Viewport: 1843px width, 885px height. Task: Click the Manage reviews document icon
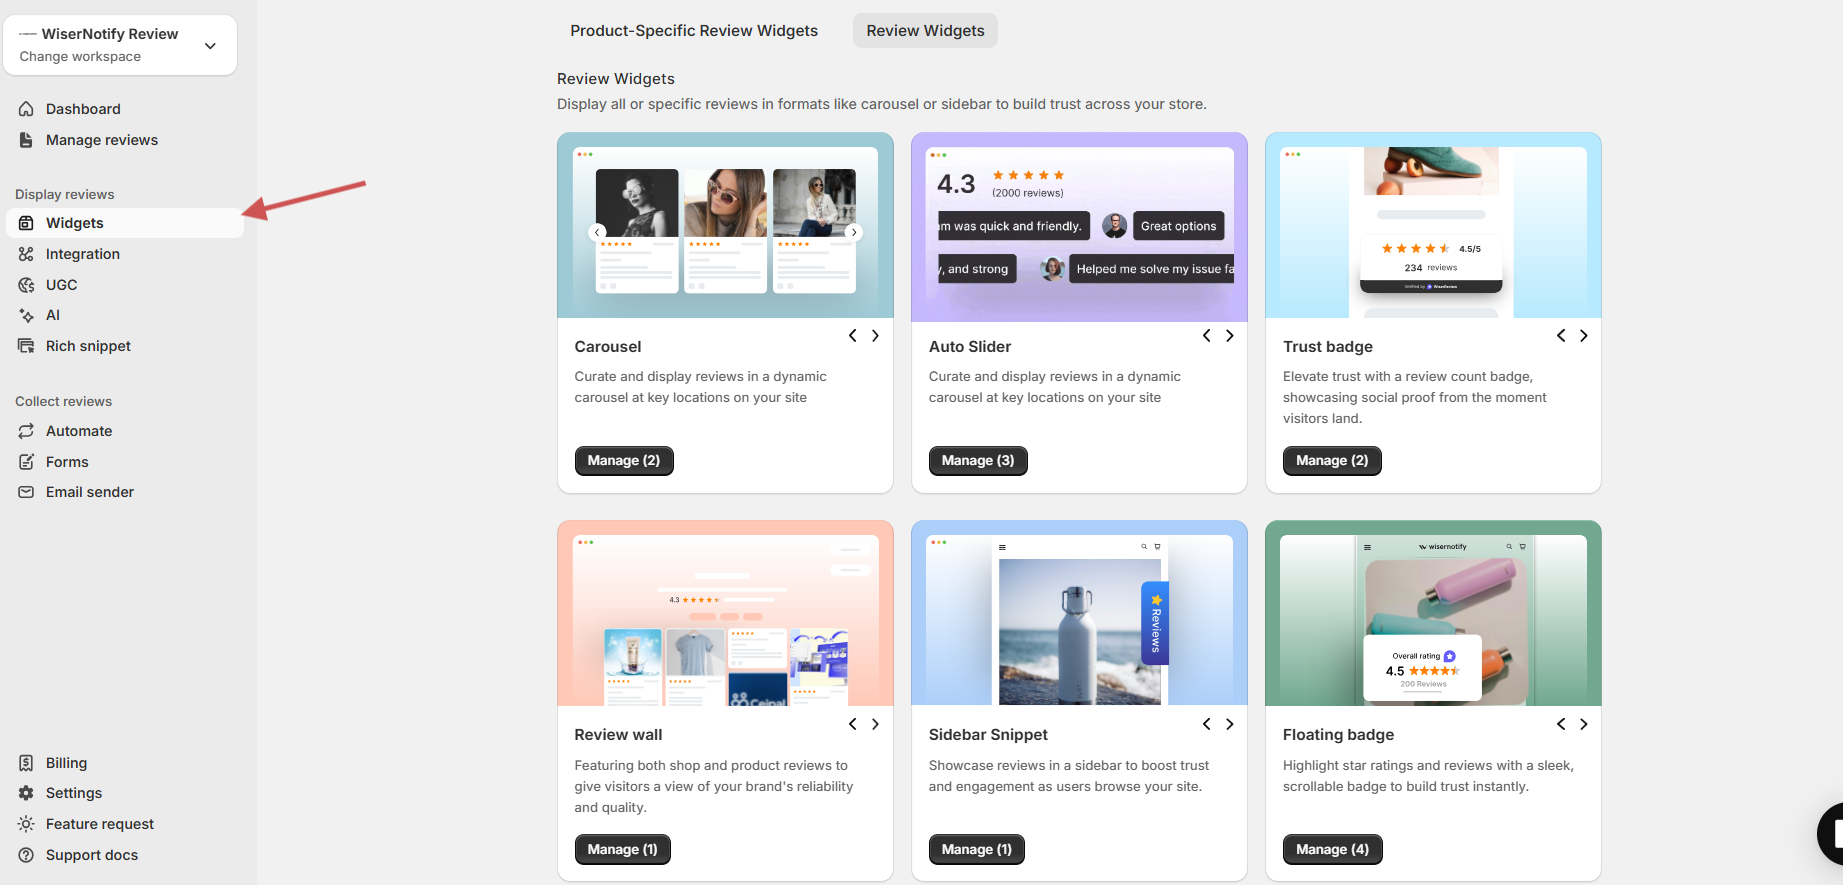[x=26, y=140]
